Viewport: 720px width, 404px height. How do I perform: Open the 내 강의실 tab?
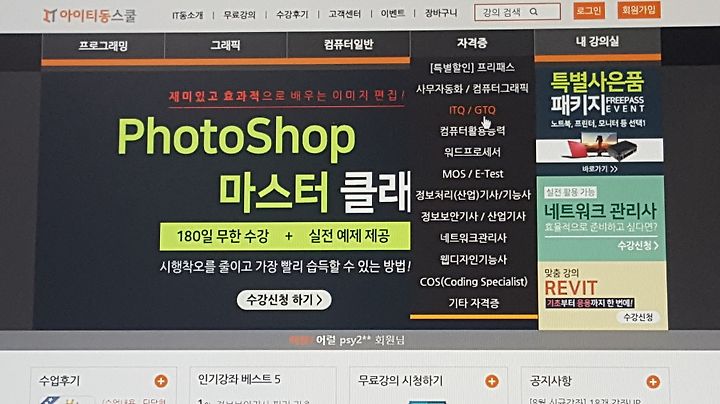coord(597,42)
